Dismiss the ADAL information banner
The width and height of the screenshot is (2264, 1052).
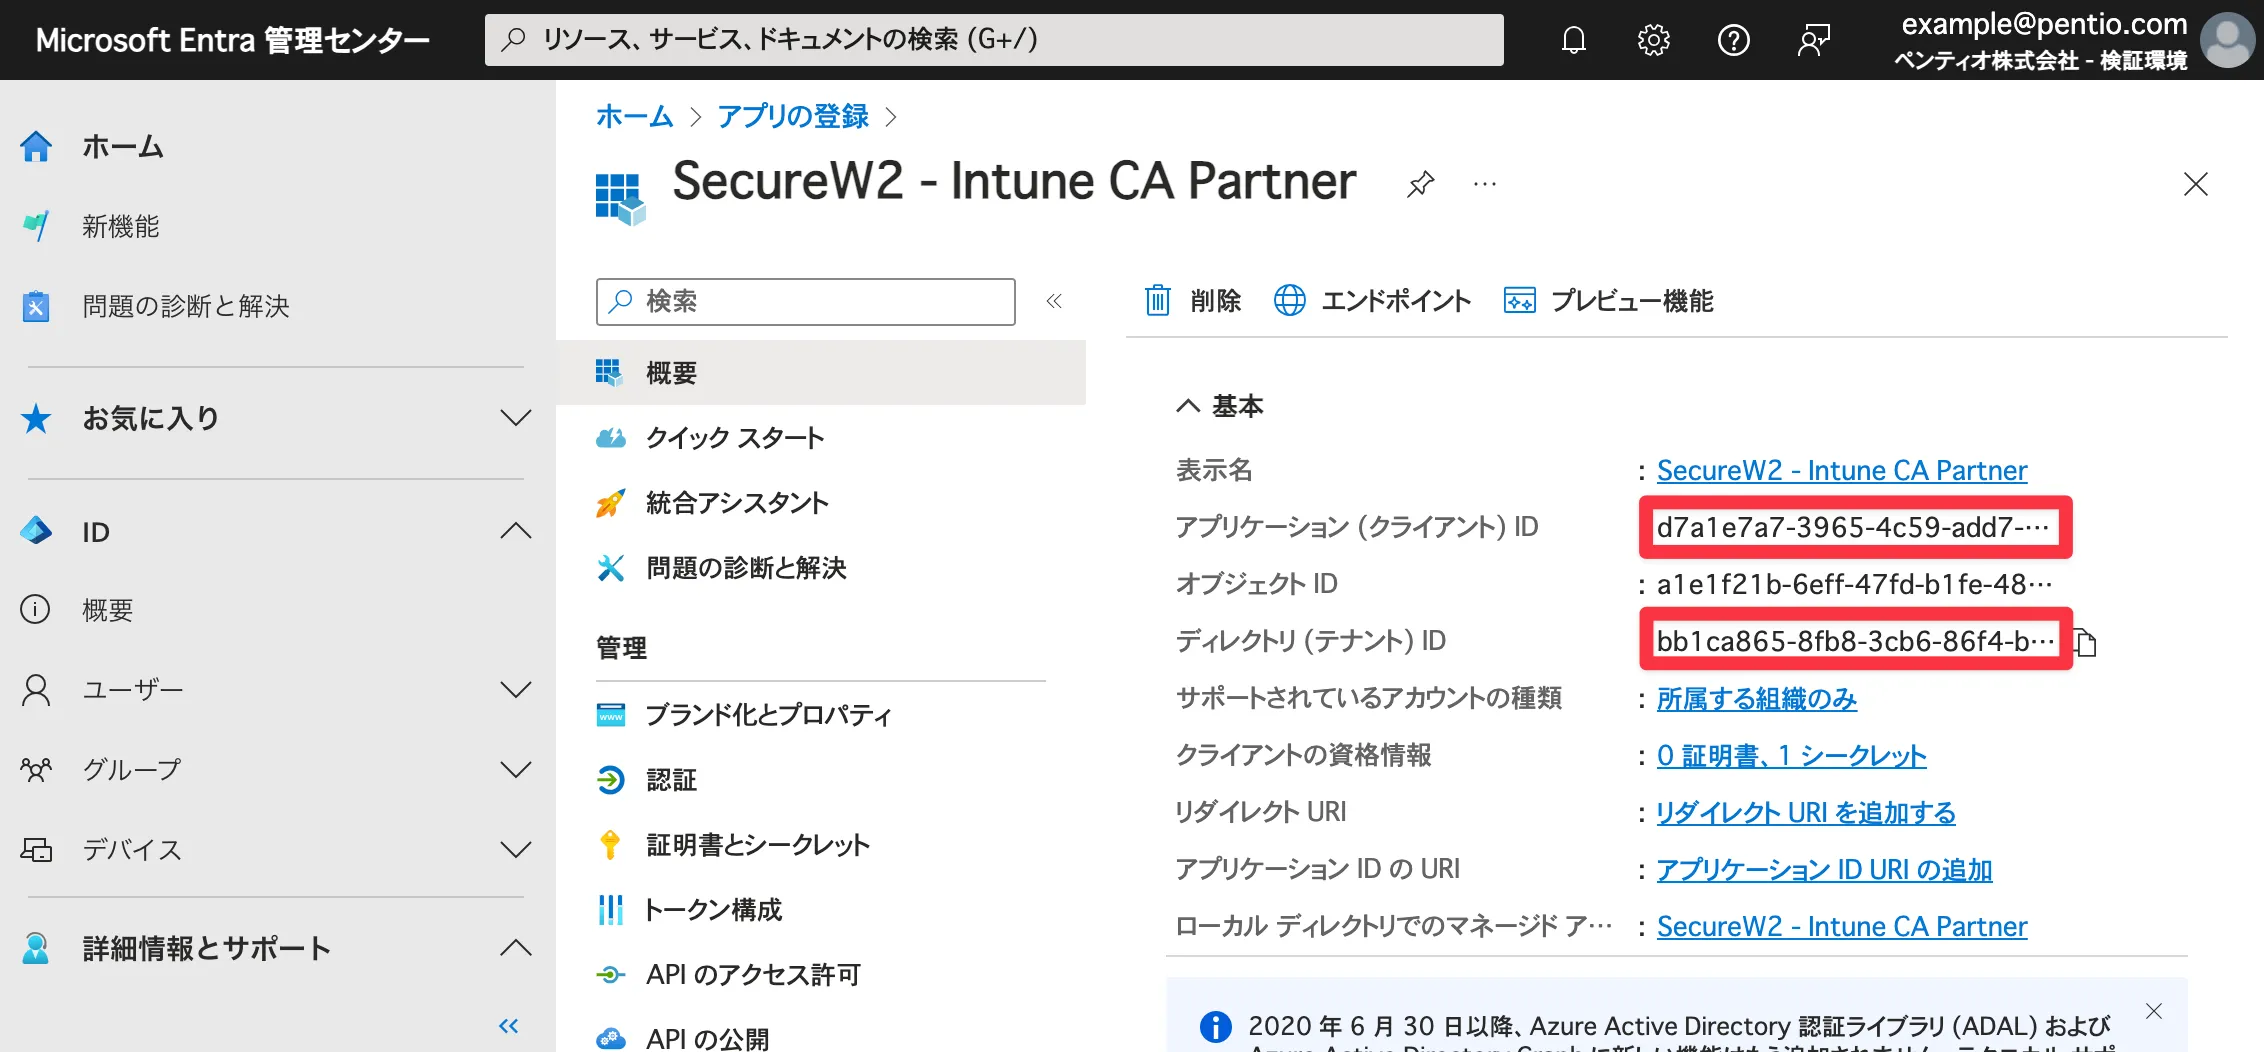click(2153, 1011)
